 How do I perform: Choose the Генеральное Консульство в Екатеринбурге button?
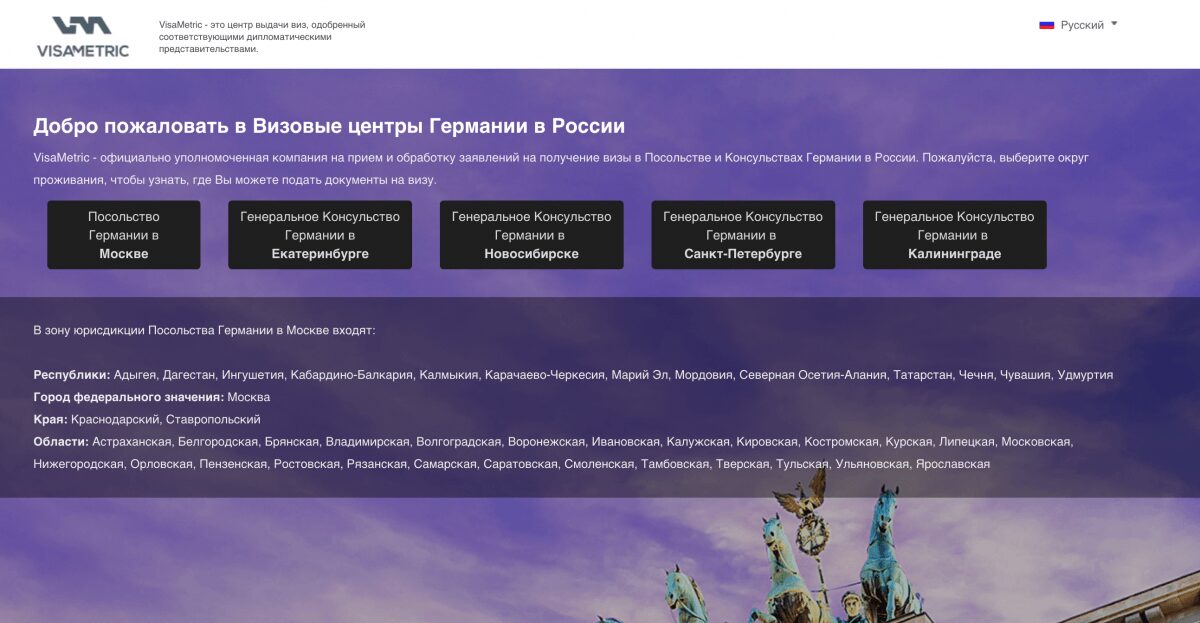[320, 235]
